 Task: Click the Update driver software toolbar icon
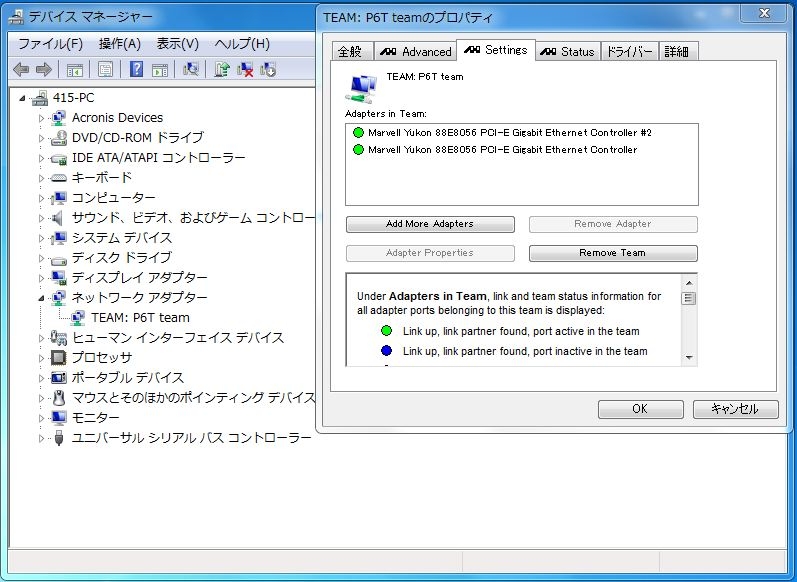[x=222, y=69]
